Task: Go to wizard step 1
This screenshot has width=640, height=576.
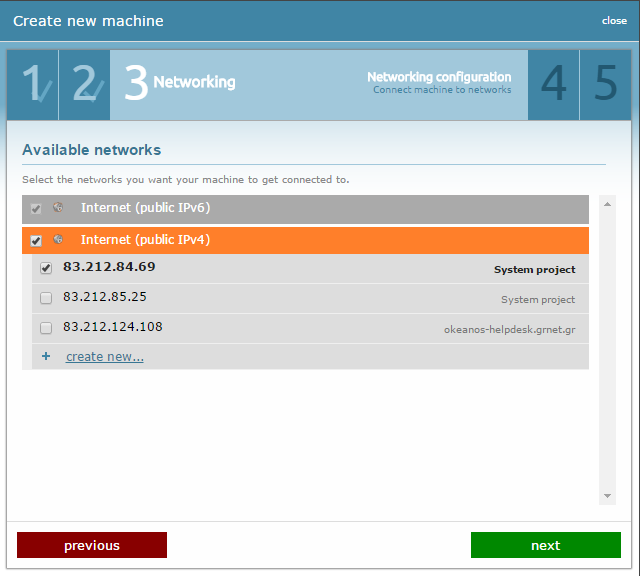Action: click(x=33, y=85)
